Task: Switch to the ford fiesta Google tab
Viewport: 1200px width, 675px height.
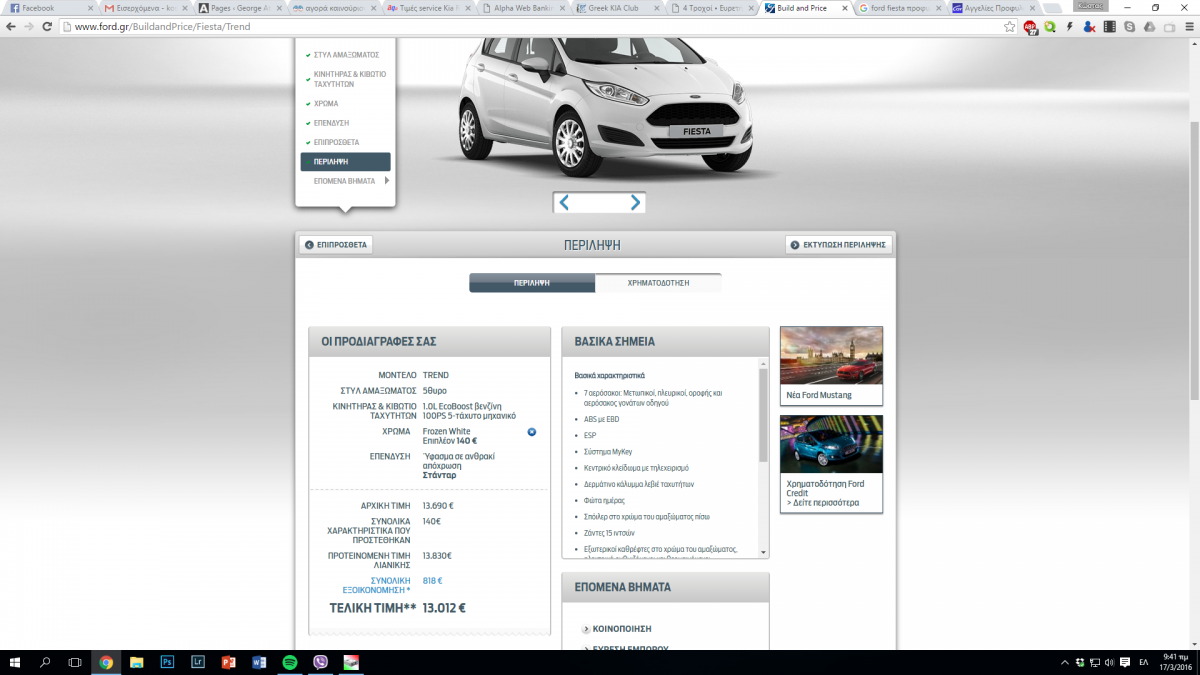Action: pos(897,7)
